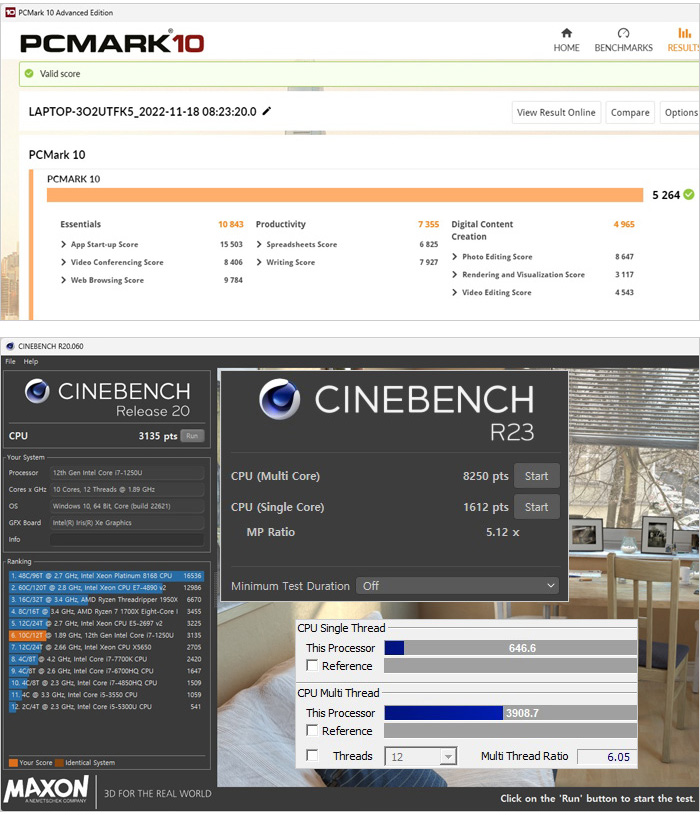Click the Cinebench R20 title bar icon
The width and height of the screenshot is (700, 815).
(10, 346)
